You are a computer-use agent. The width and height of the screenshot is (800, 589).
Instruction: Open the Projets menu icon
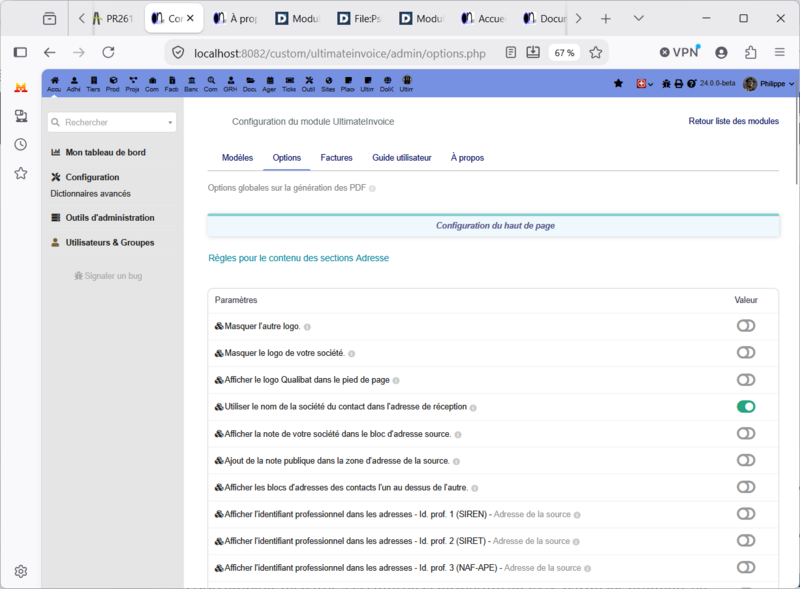(x=133, y=84)
